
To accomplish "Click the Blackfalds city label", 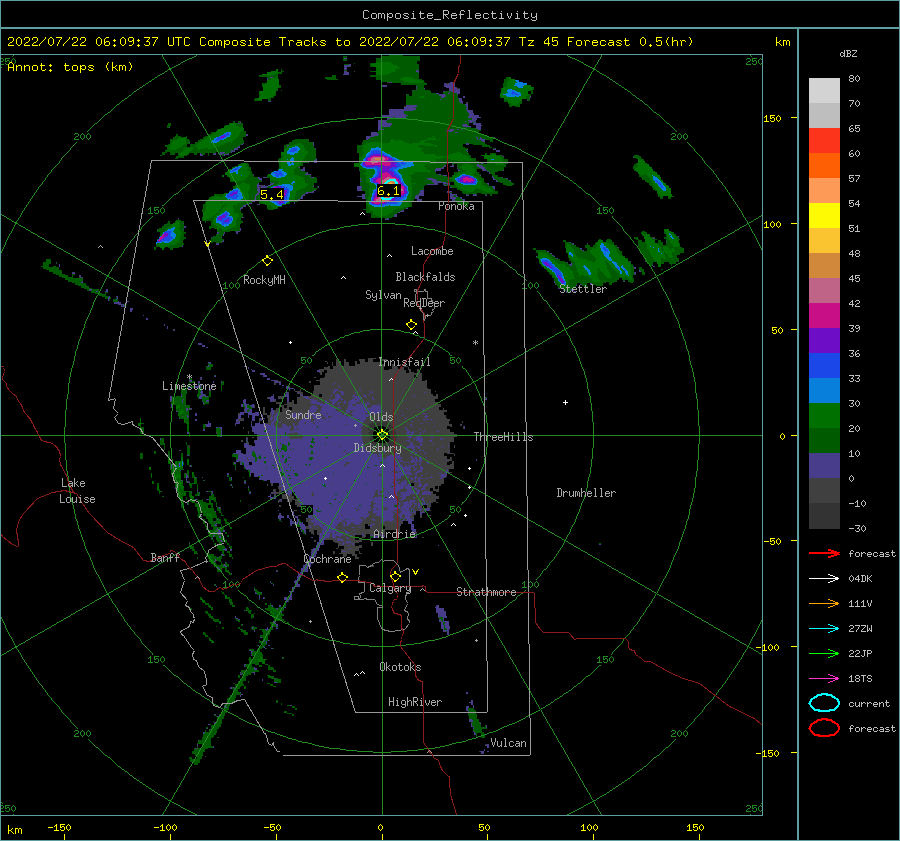I will point(425,277).
